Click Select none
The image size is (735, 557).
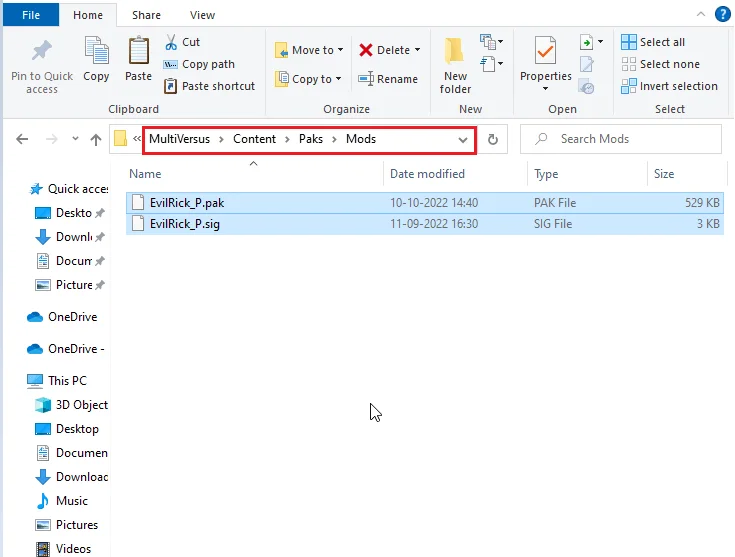coord(660,64)
